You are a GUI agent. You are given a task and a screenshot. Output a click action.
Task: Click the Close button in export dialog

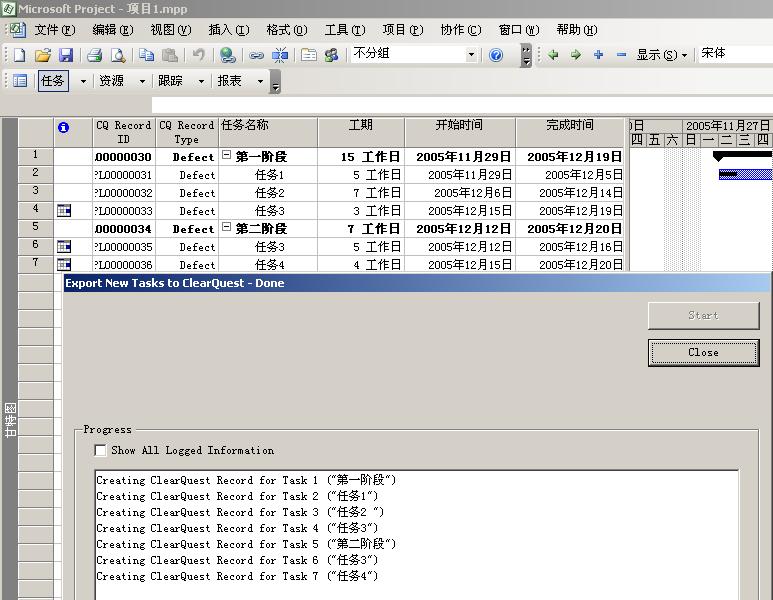pos(703,353)
